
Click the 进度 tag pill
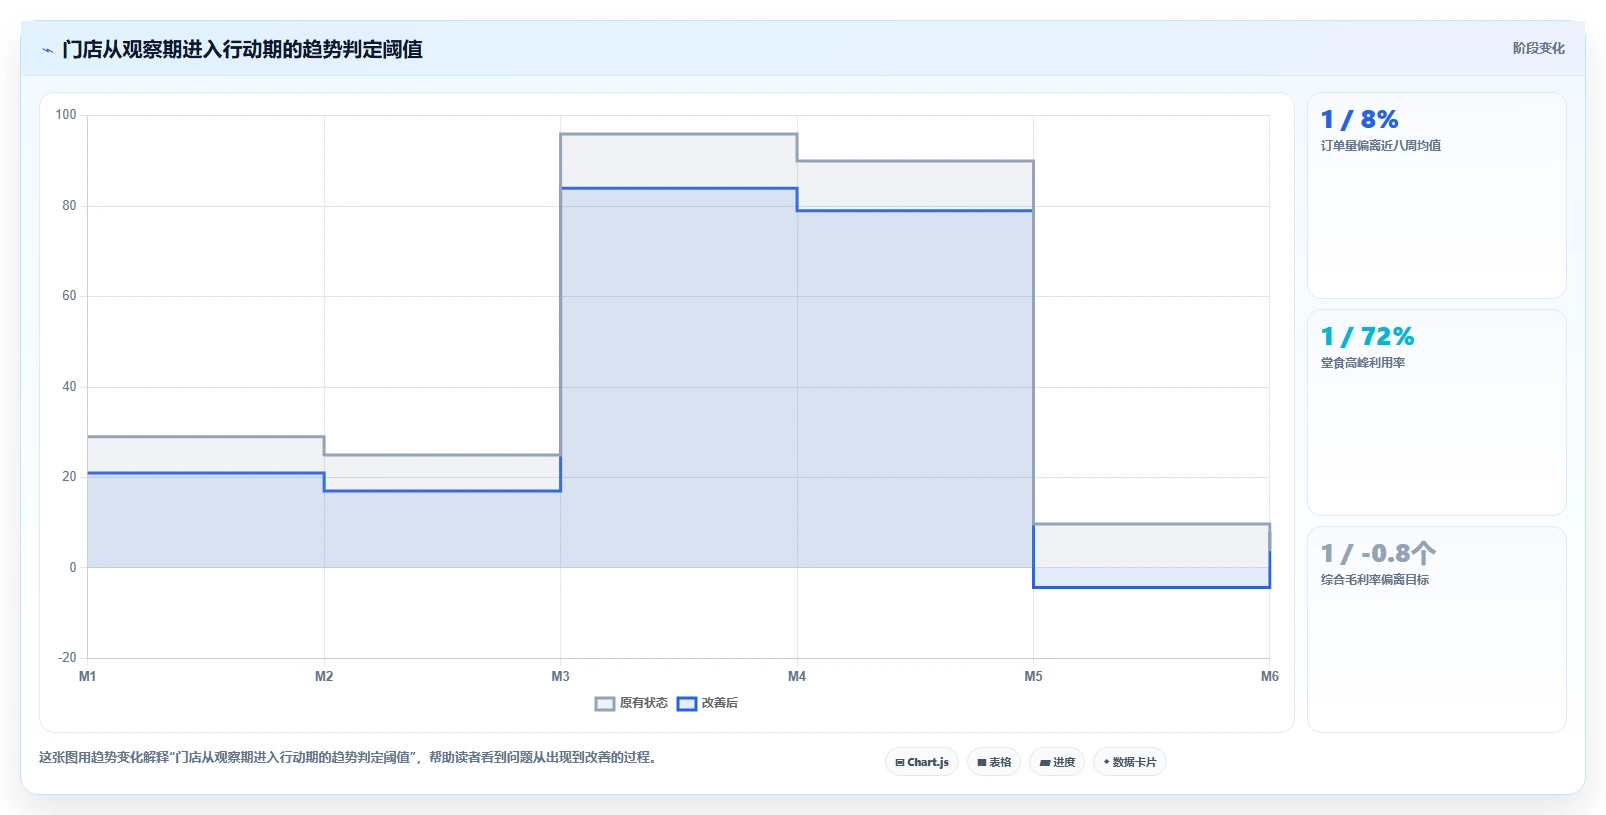tap(1057, 762)
